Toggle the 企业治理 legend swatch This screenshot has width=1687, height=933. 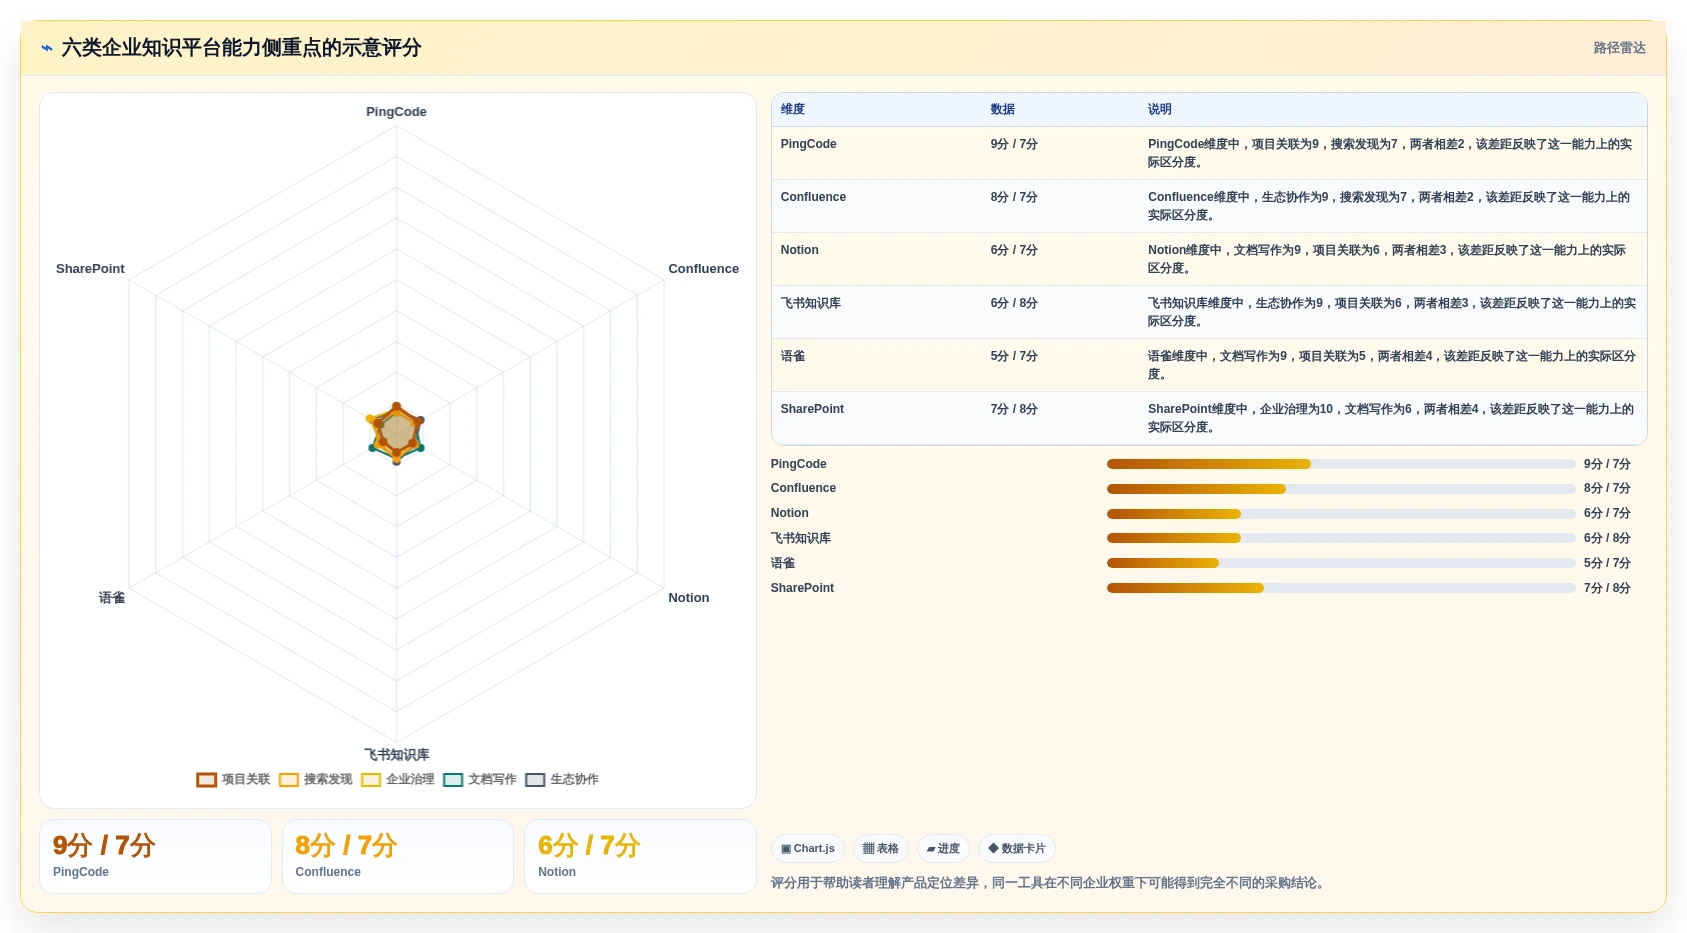click(x=371, y=780)
